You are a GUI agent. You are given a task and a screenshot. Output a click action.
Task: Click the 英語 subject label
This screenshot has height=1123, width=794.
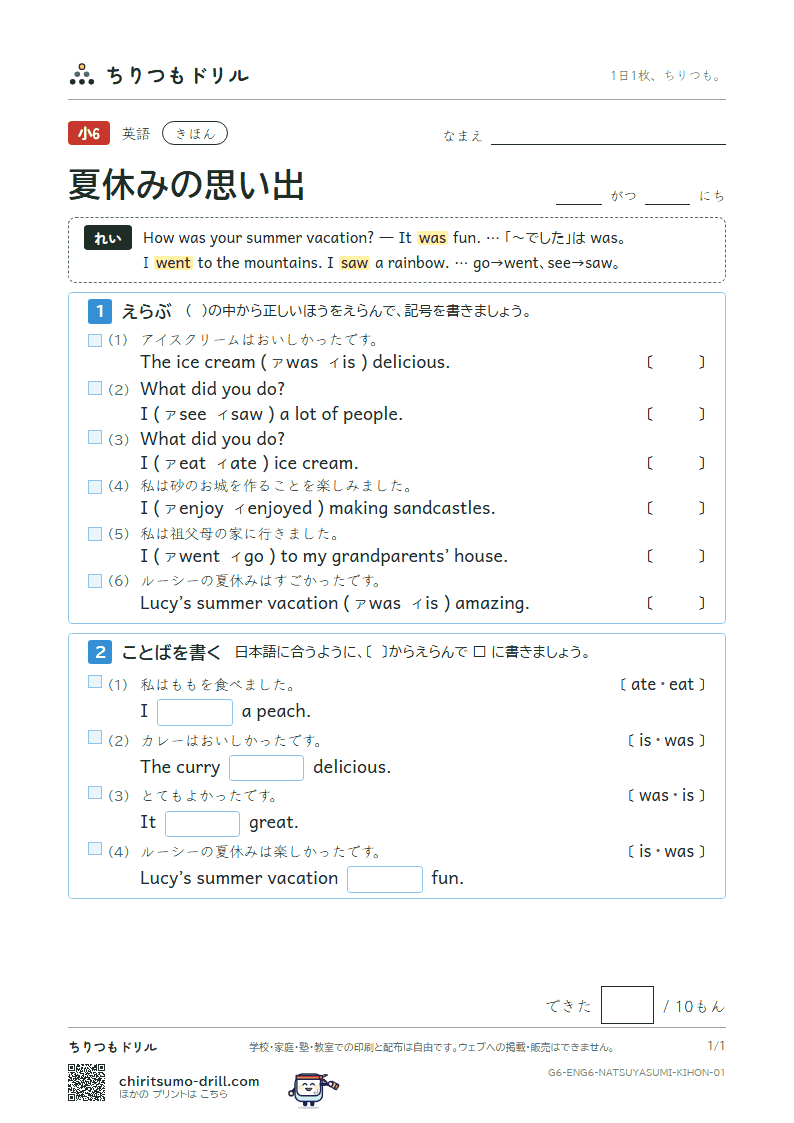click(136, 134)
